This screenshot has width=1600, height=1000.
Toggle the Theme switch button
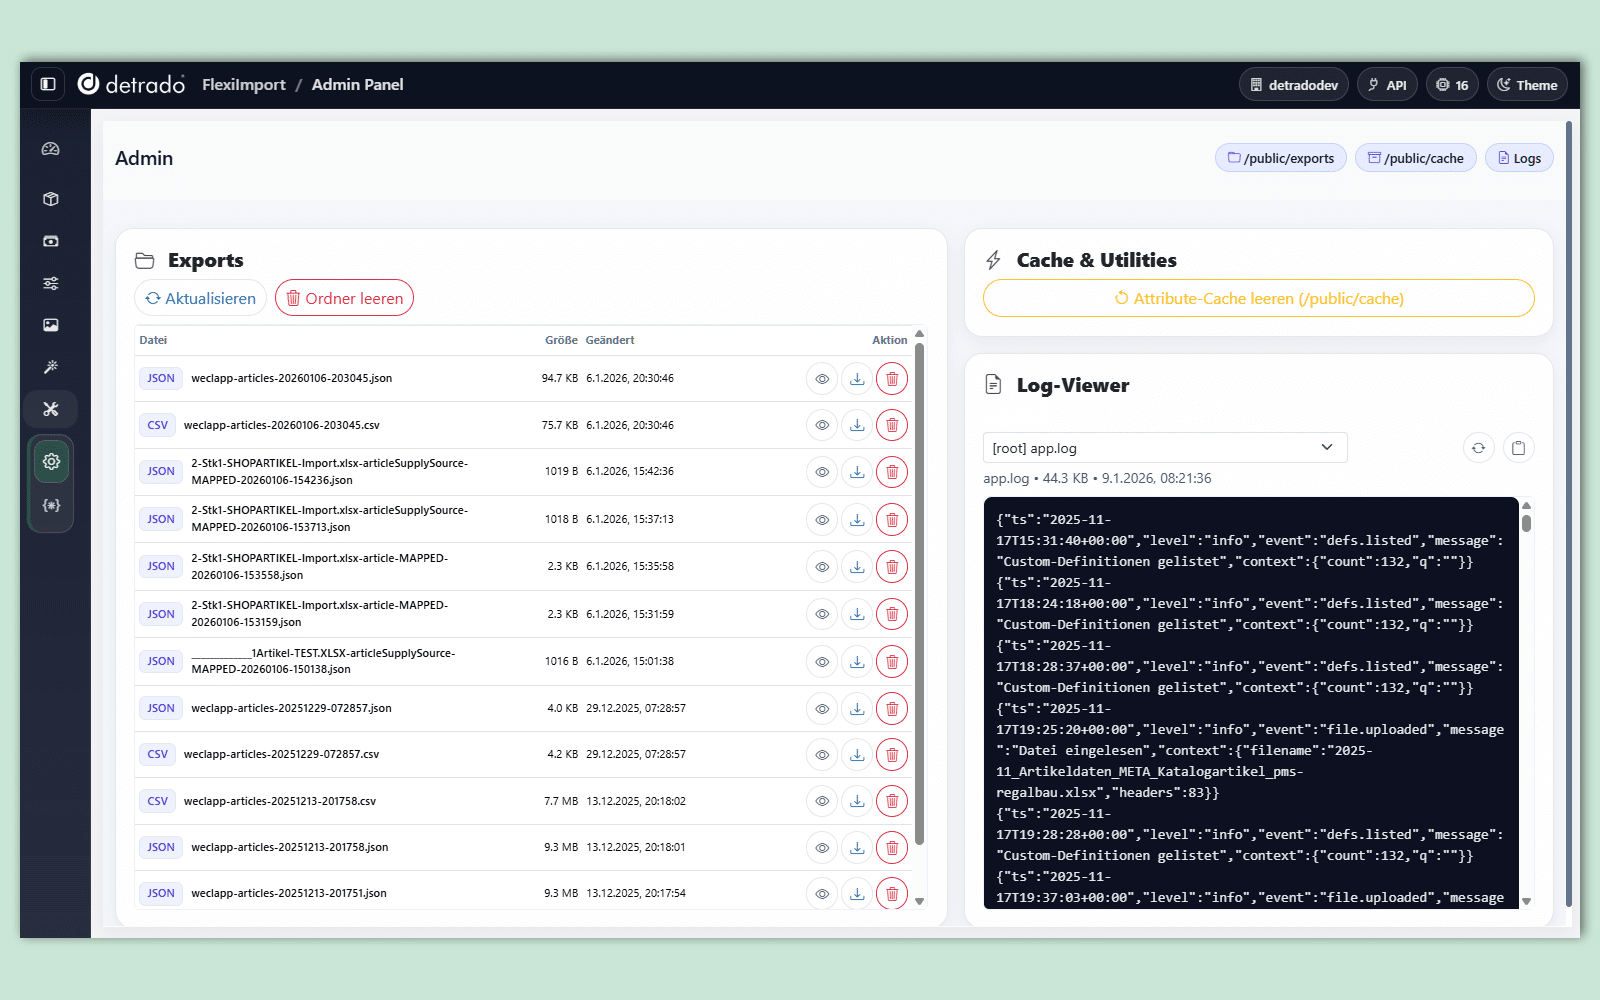coord(1526,85)
